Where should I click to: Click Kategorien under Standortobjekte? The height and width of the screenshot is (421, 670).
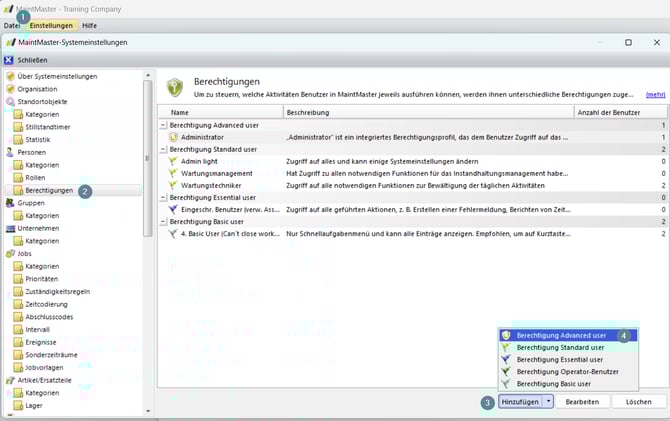[x=42, y=115]
